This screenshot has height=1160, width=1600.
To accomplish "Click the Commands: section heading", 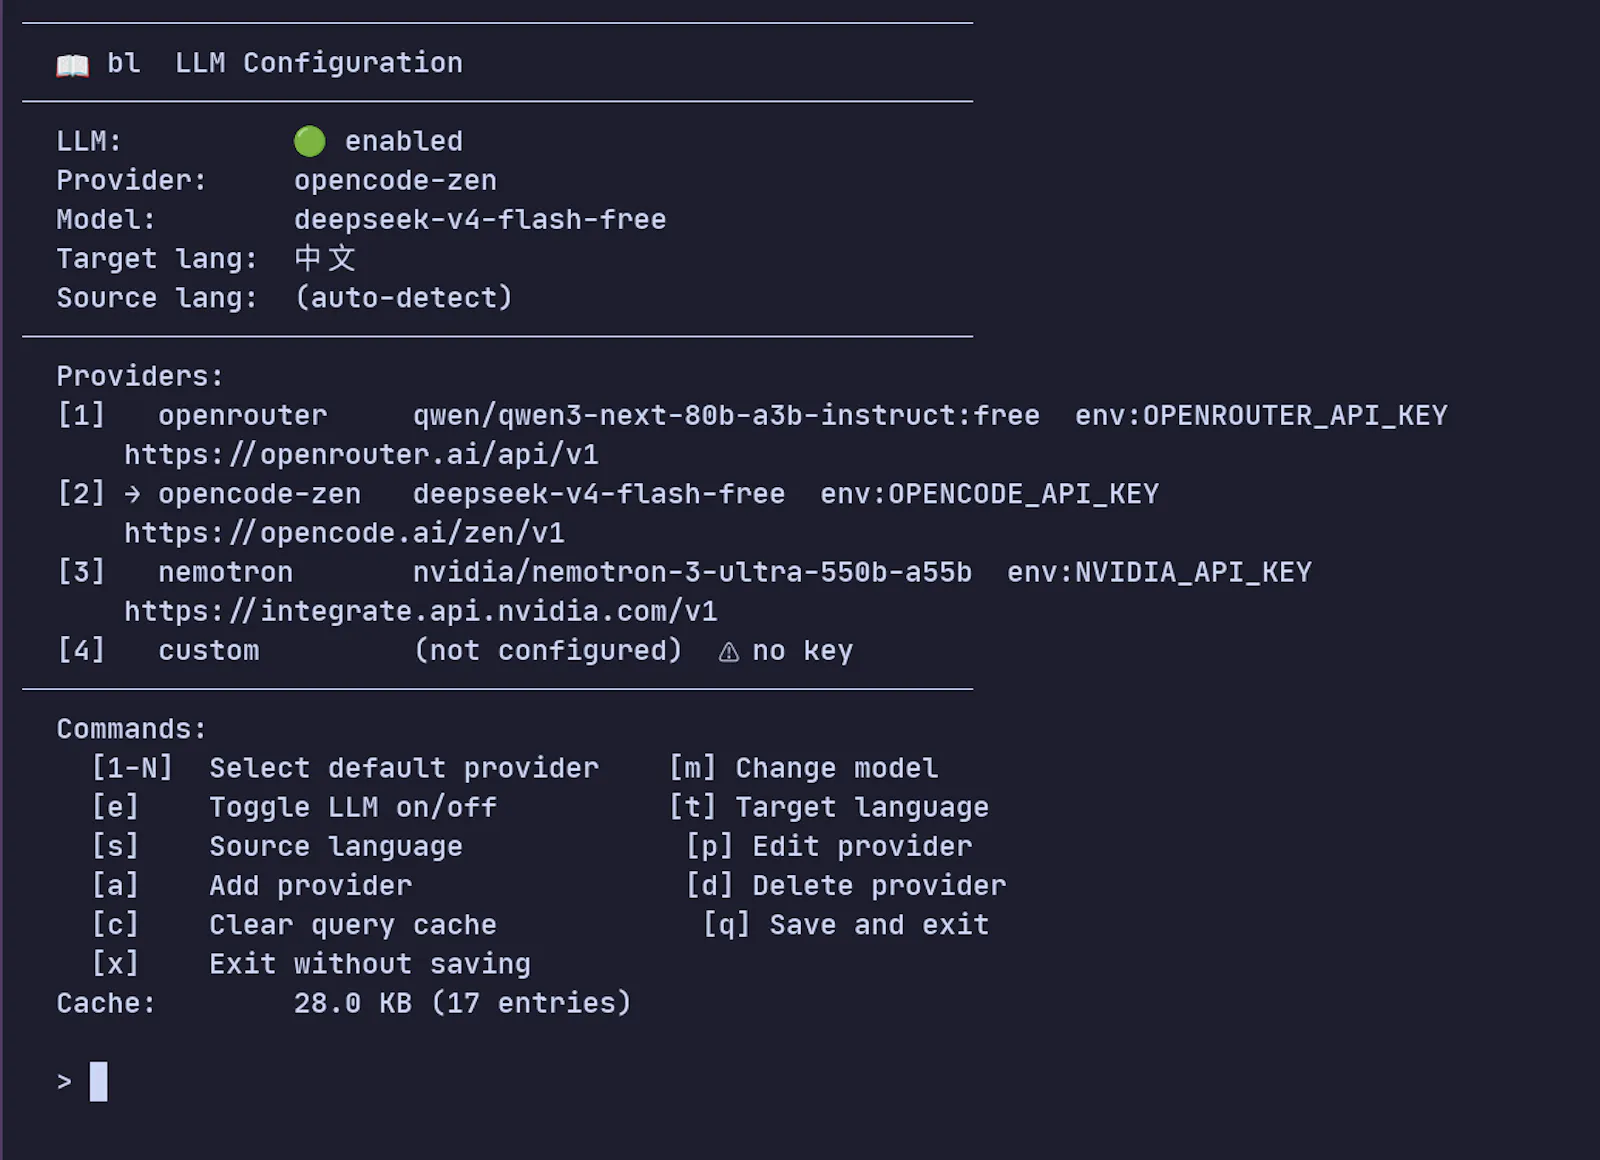I will (x=132, y=729).
